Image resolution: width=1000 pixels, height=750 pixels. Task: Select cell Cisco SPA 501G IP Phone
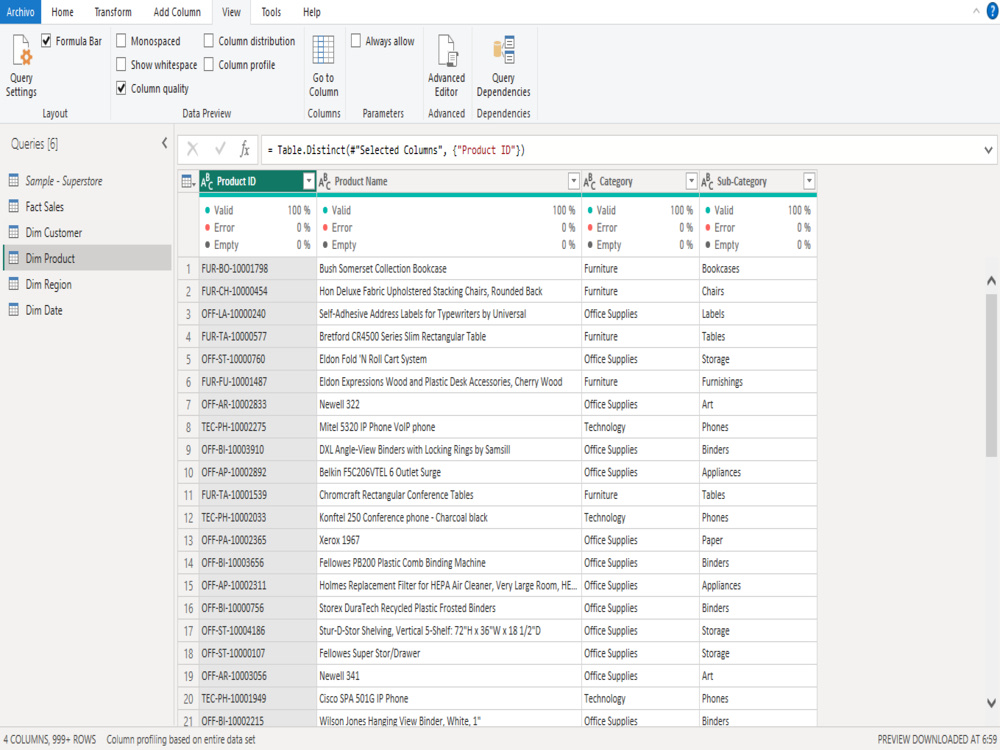point(449,699)
